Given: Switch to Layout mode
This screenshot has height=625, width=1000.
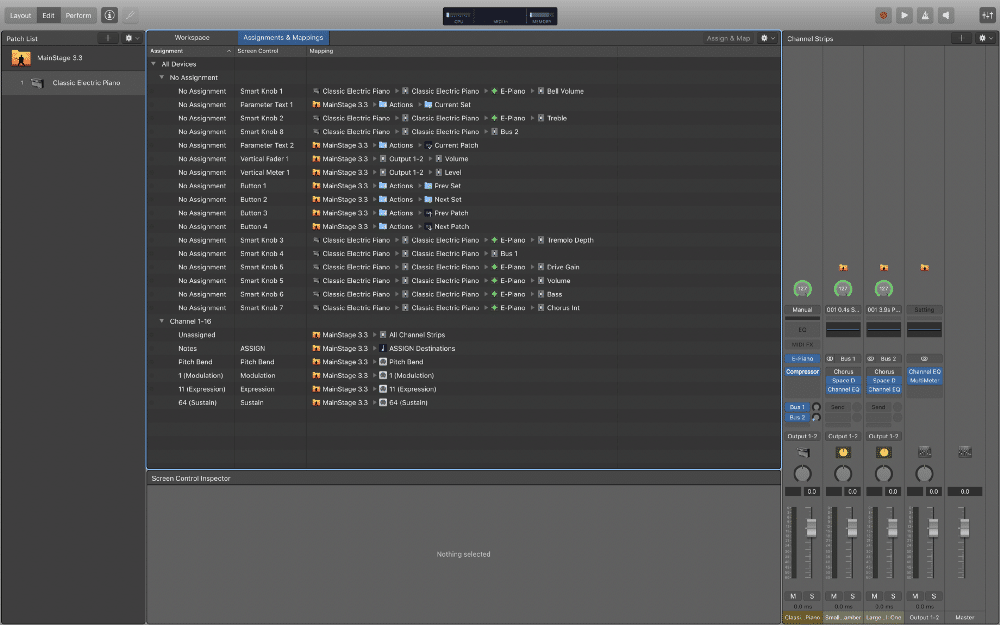Looking at the screenshot, I should pos(20,15).
